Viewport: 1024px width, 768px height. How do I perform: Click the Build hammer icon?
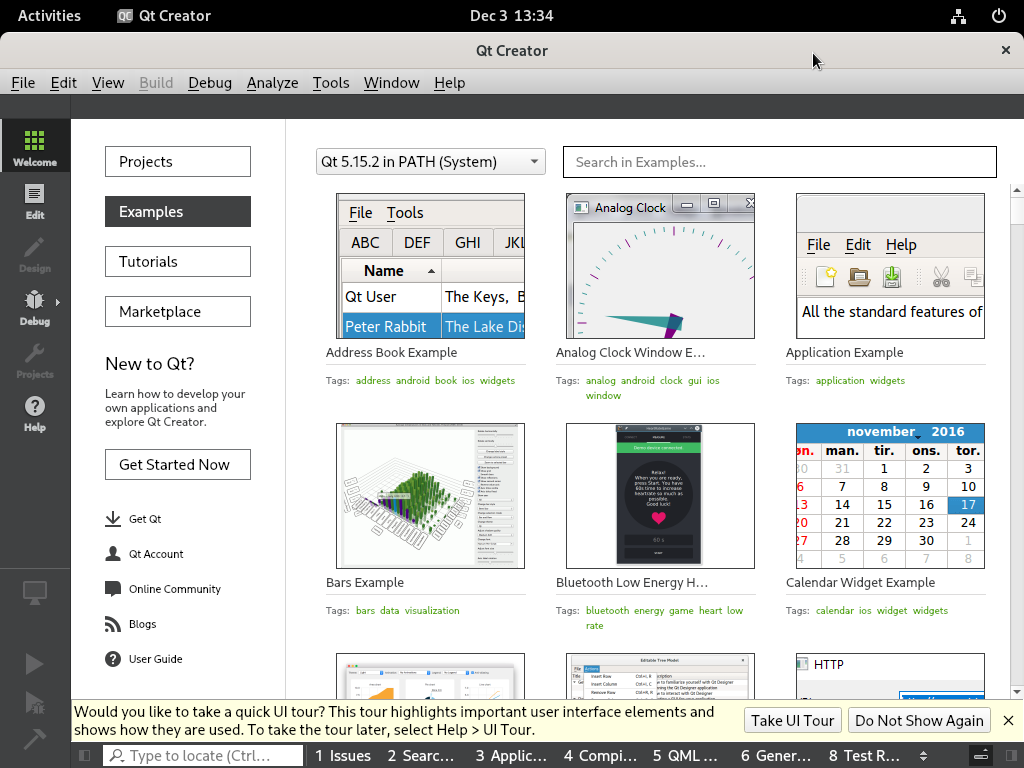click(35, 738)
